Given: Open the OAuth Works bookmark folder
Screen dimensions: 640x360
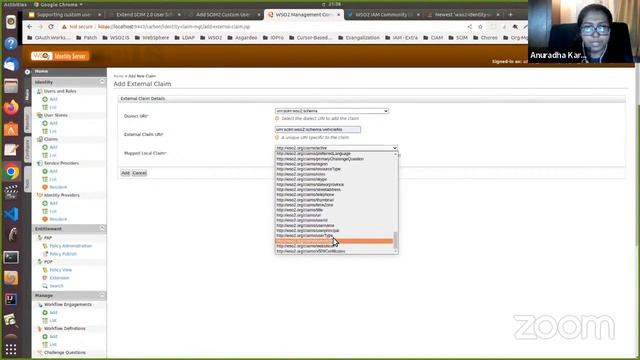Looking at the screenshot, I should click(x=48, y=38).
